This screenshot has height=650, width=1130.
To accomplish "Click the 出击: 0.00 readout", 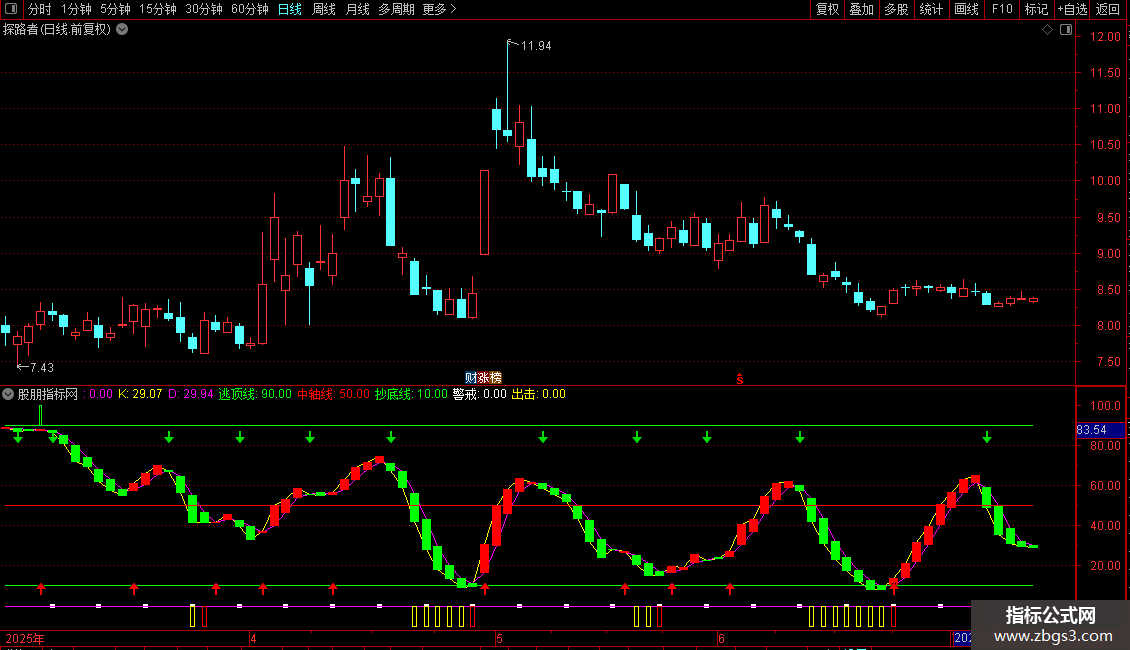I will (538, 394).
